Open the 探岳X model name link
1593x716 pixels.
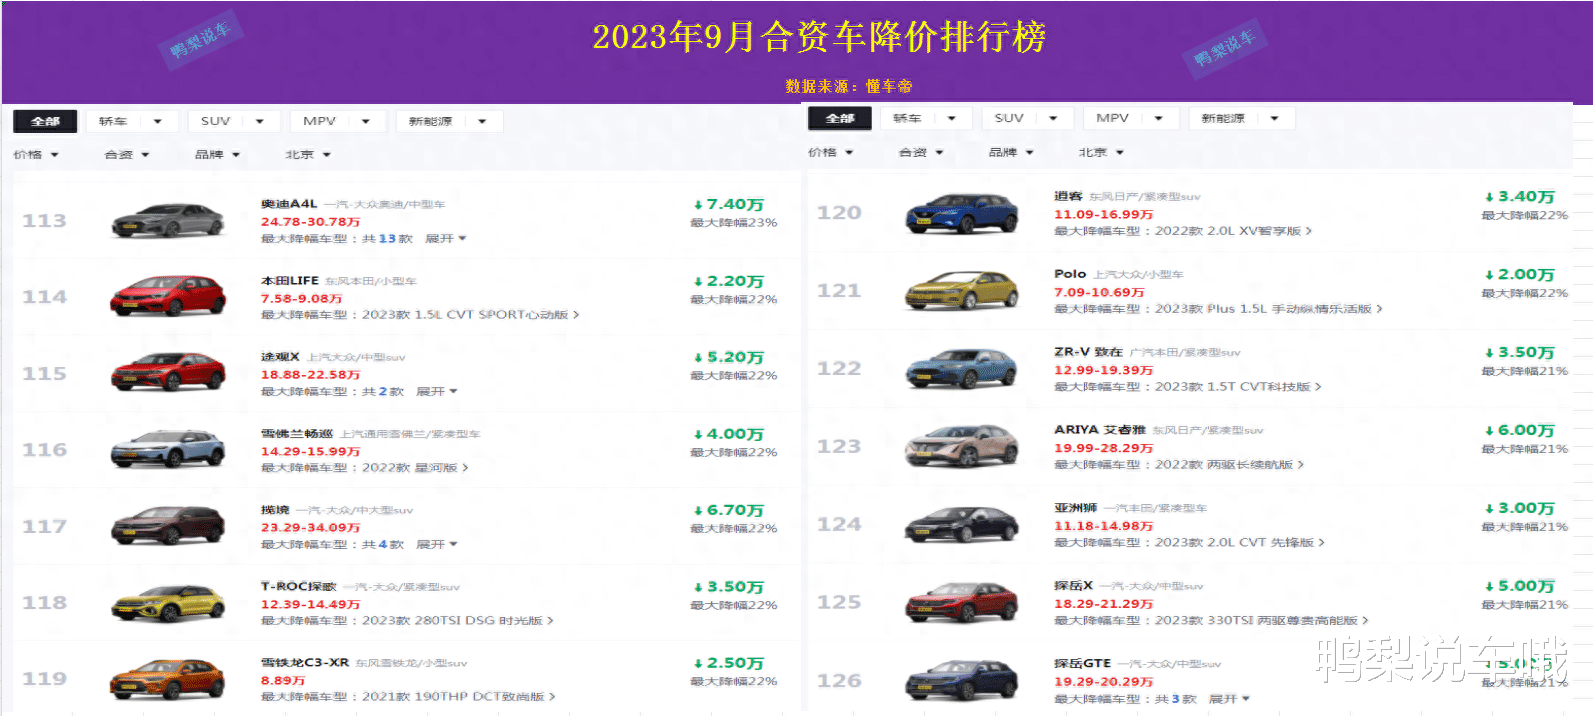(x=1074, y=586)
